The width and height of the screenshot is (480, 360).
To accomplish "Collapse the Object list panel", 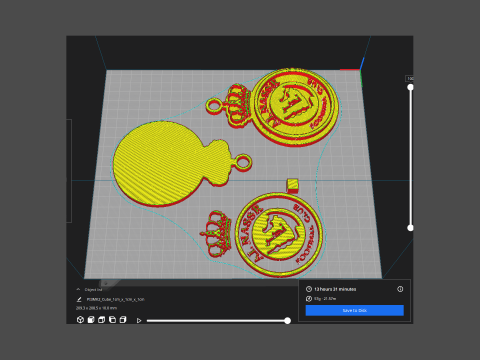I will tap(78, 289).
